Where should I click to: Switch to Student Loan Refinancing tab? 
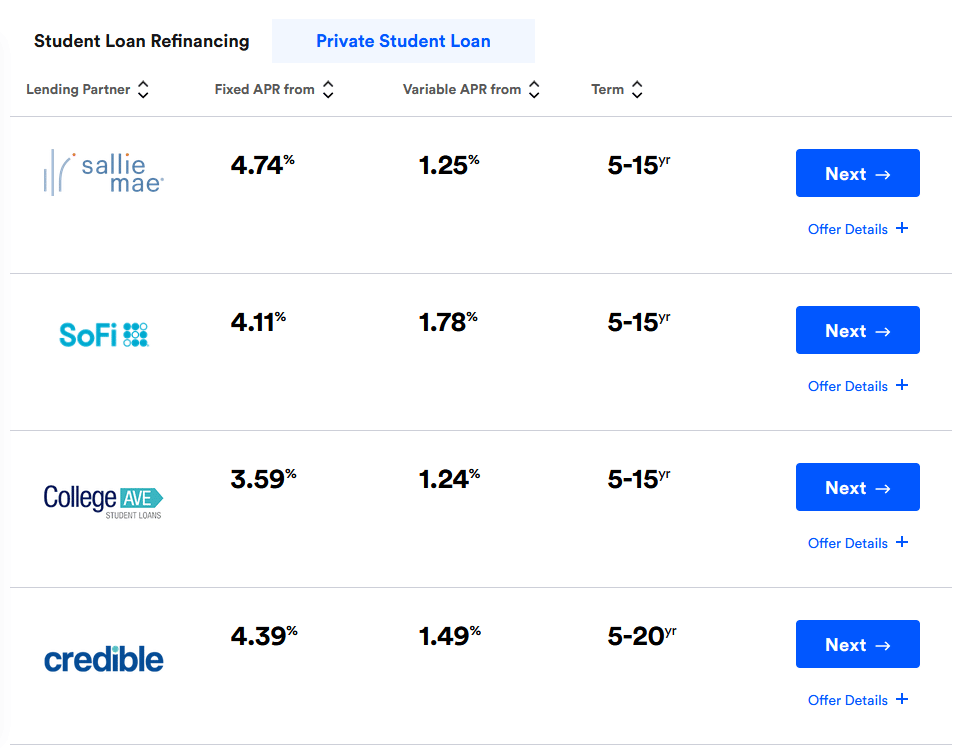pos(141,41)
